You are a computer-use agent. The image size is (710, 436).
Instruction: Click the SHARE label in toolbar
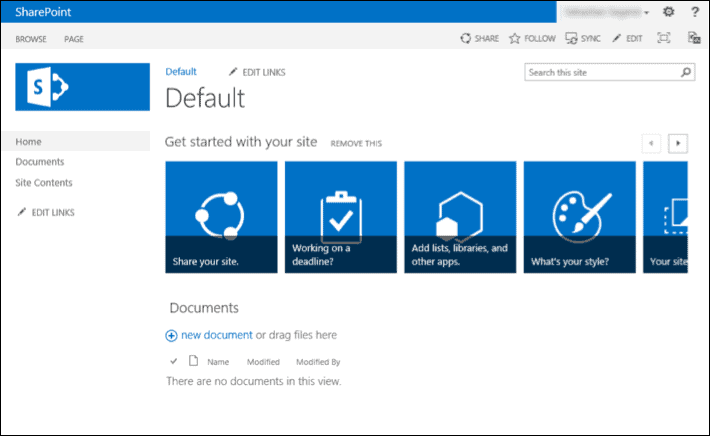click(487, 38)
